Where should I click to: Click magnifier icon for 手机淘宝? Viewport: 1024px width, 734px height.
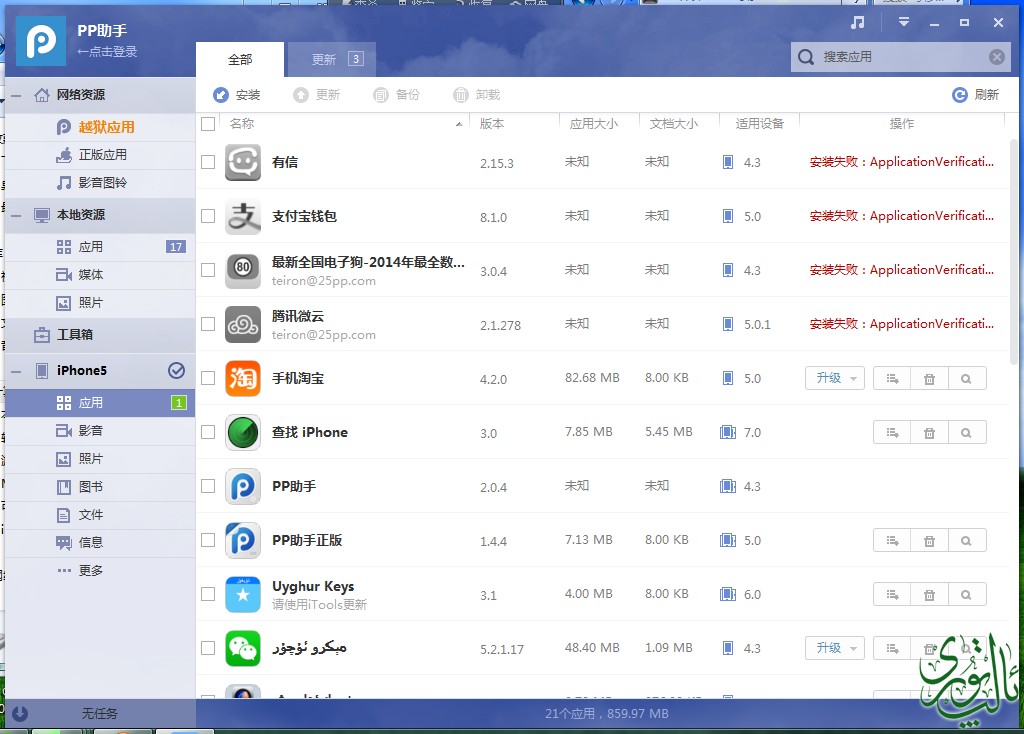967,379
